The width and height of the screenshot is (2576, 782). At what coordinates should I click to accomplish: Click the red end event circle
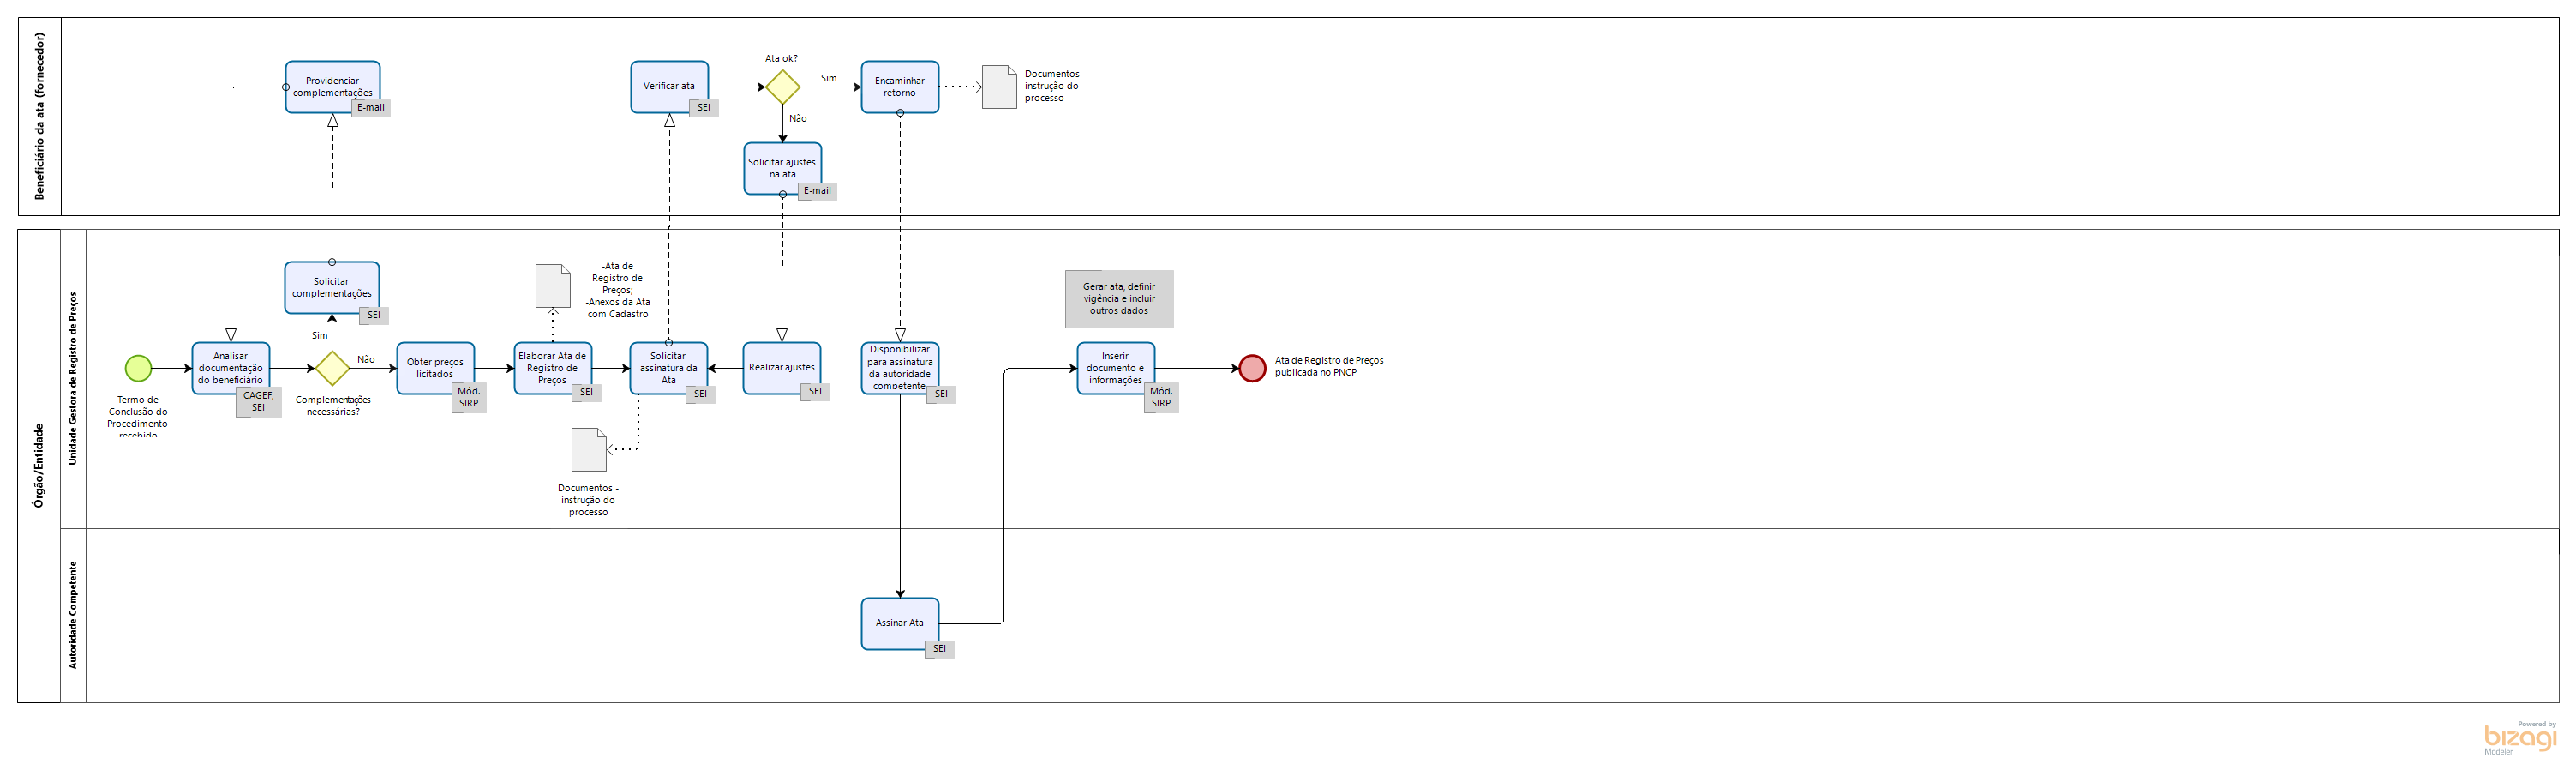click(1252, 368)
